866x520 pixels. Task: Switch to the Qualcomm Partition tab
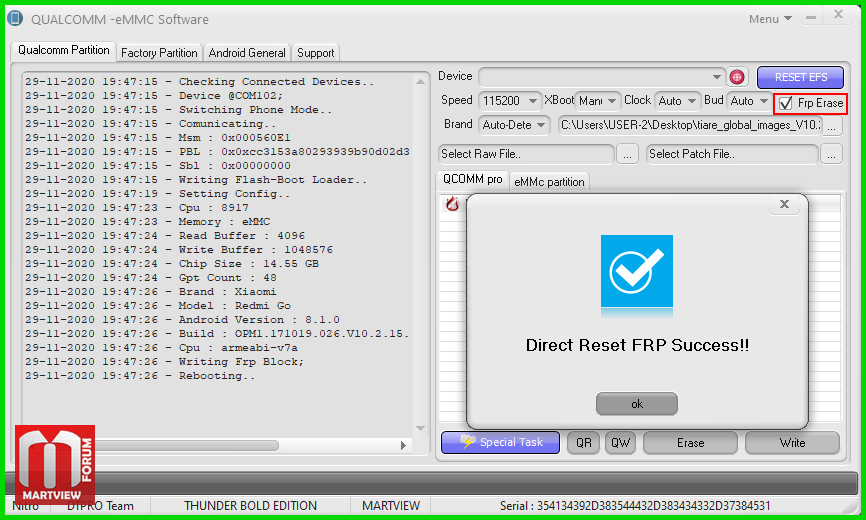tap(64, 50)
